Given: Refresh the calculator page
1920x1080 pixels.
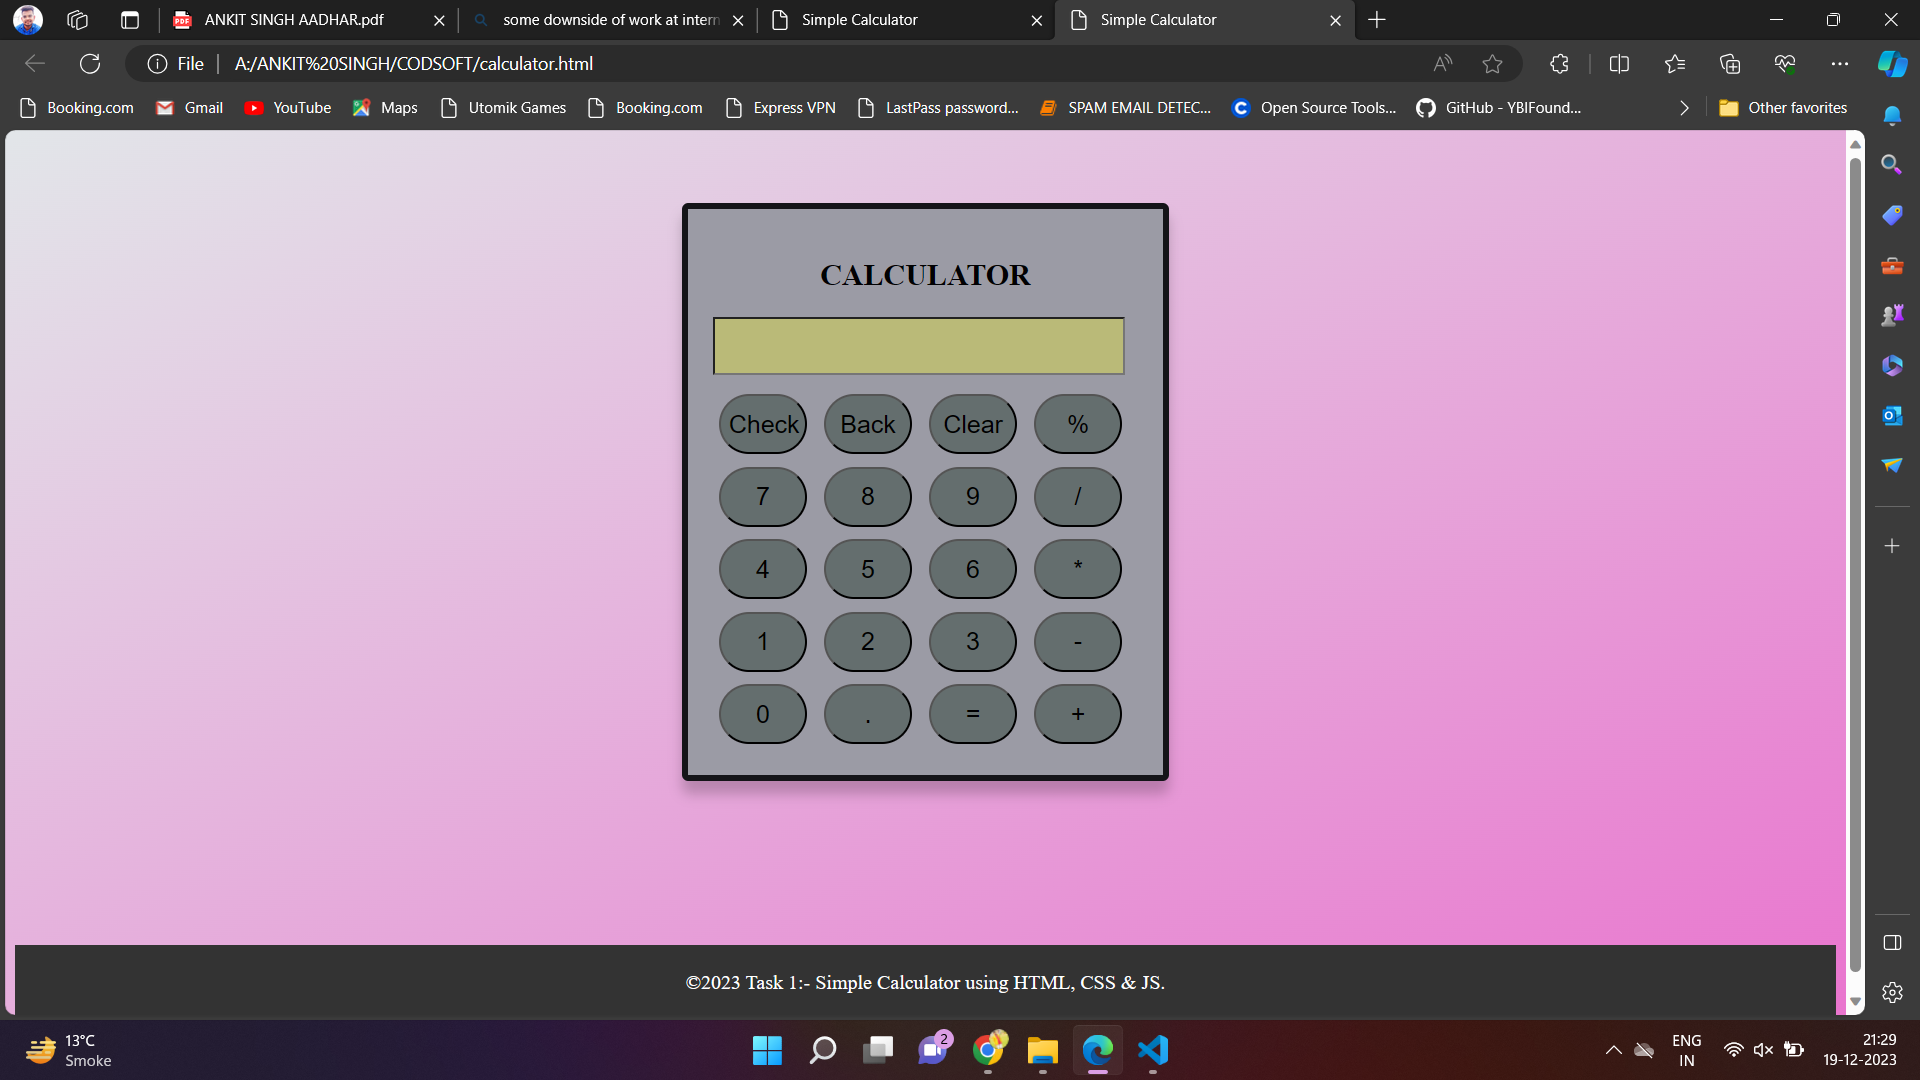Looking at the screenshot, I should [90, 63].
